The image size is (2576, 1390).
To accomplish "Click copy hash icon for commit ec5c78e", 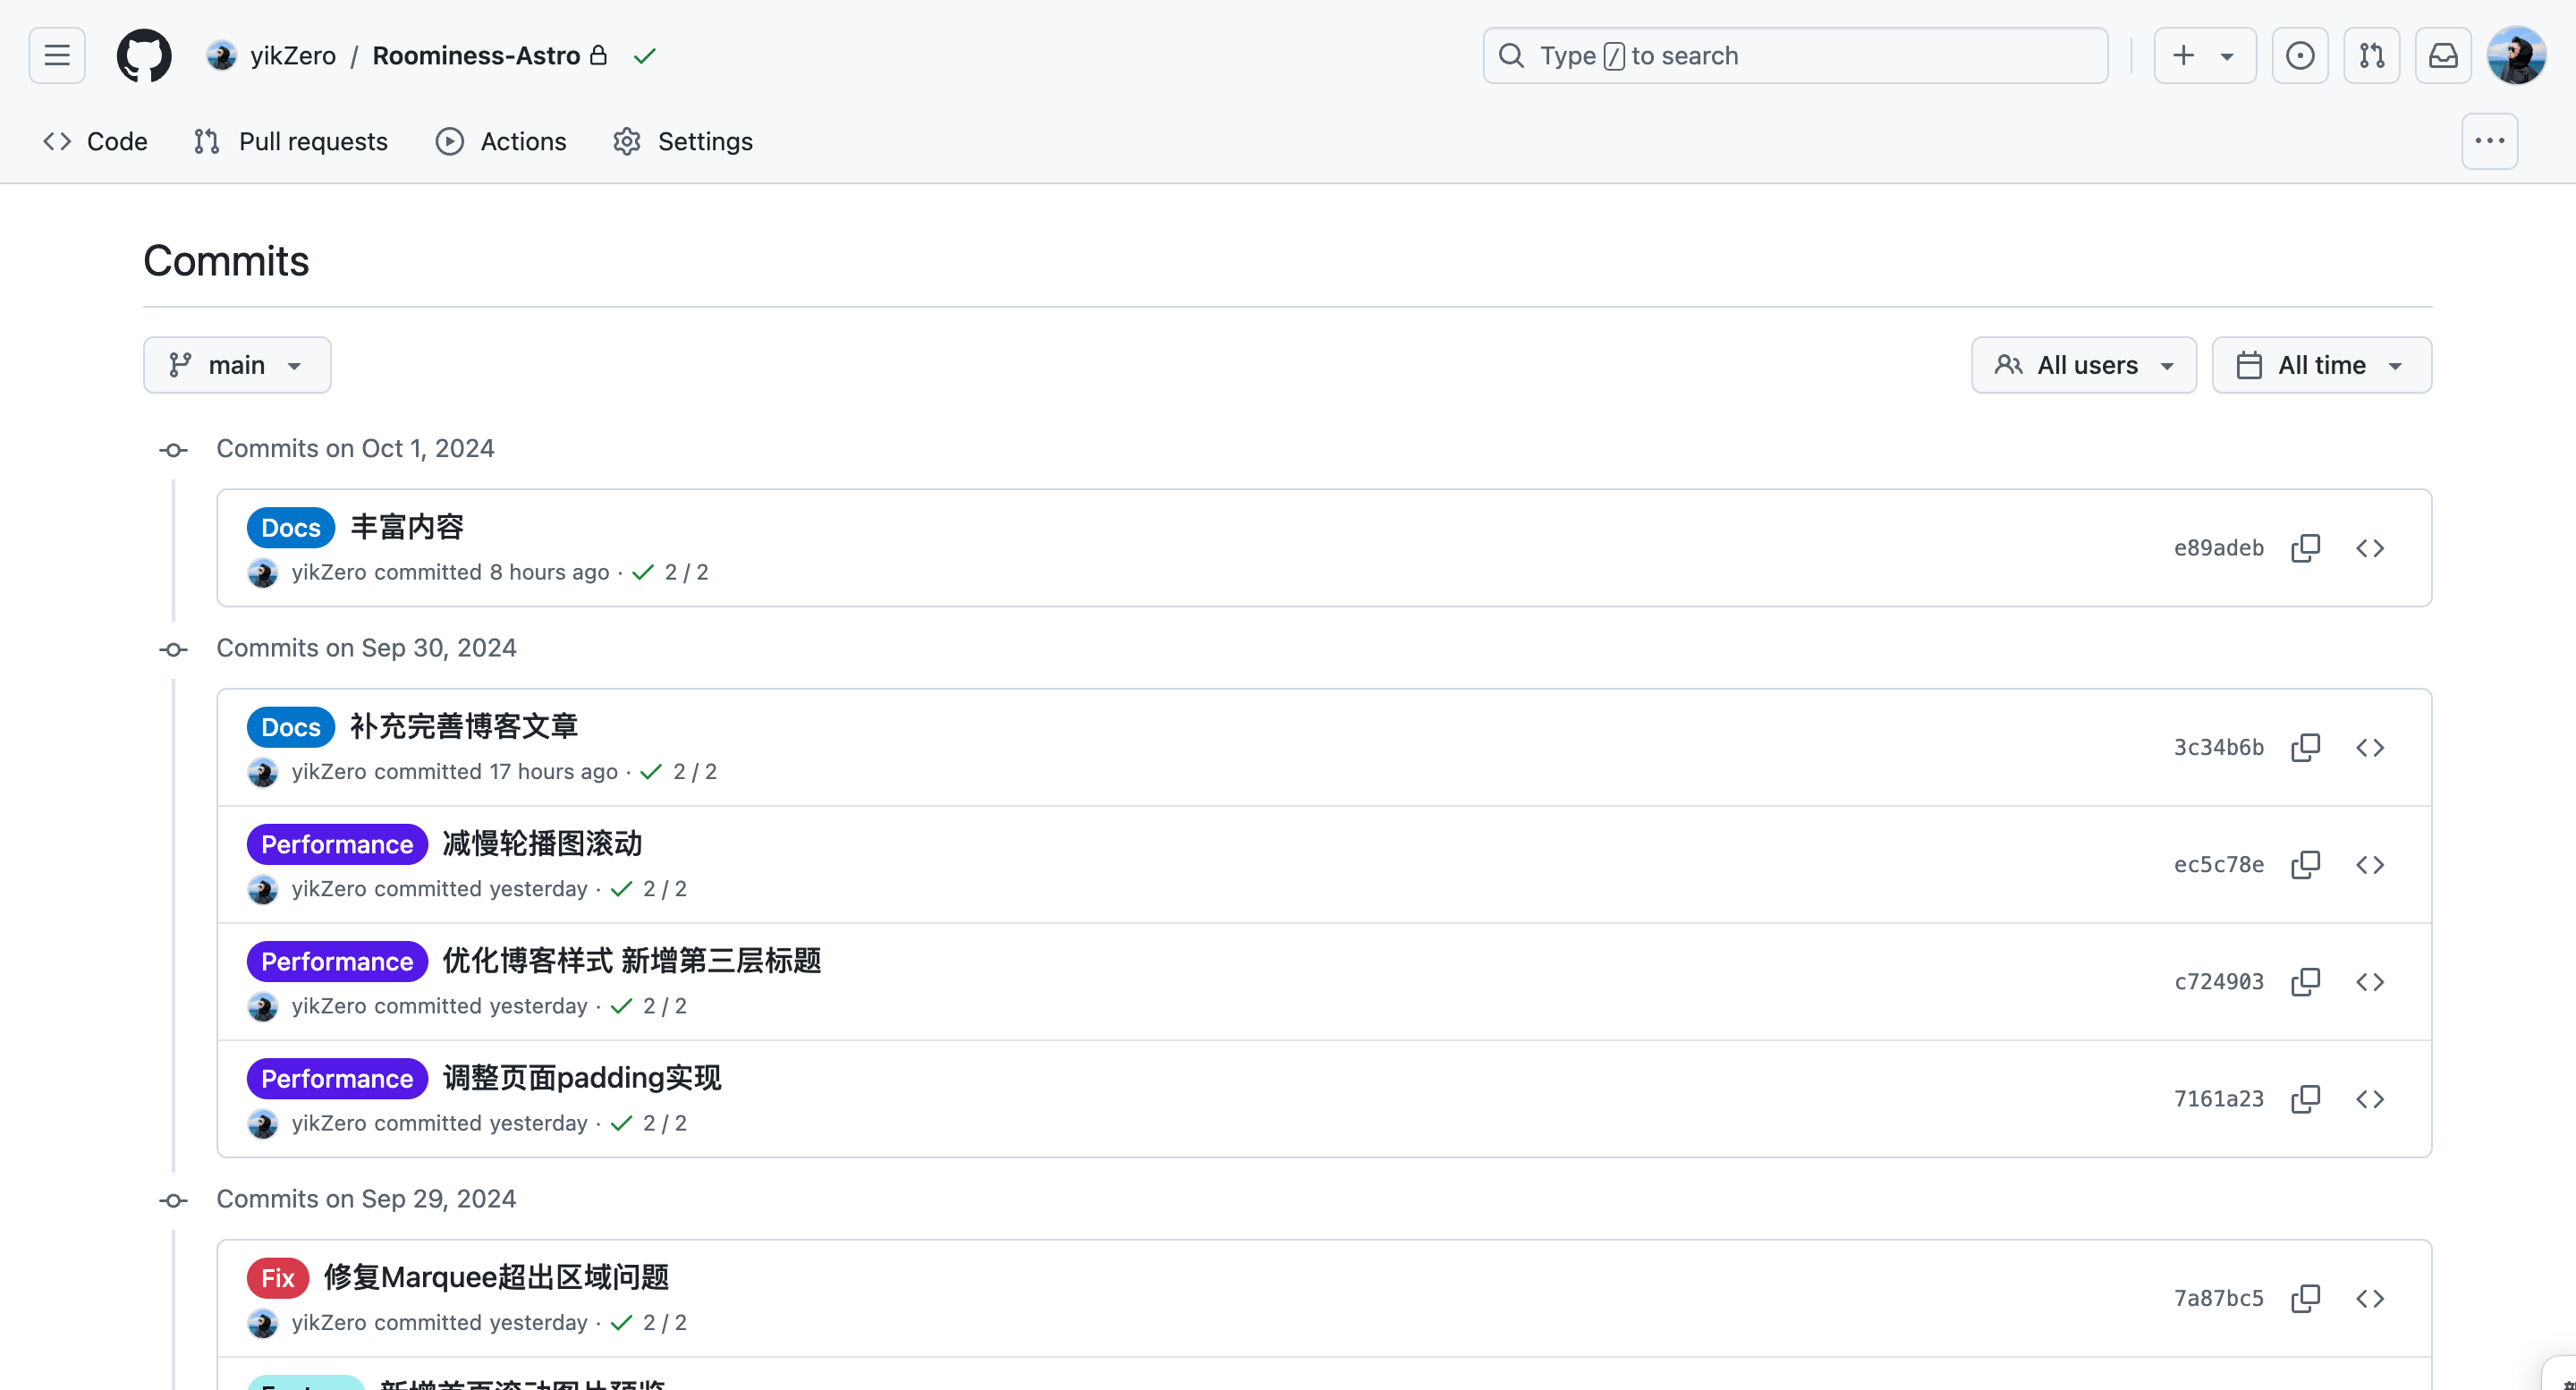I will click(2306, 864).
